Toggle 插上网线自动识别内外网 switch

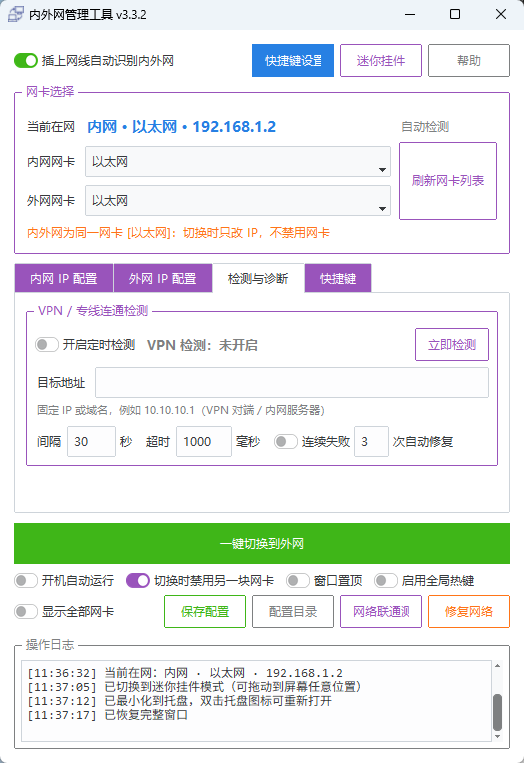click(26, 61)
